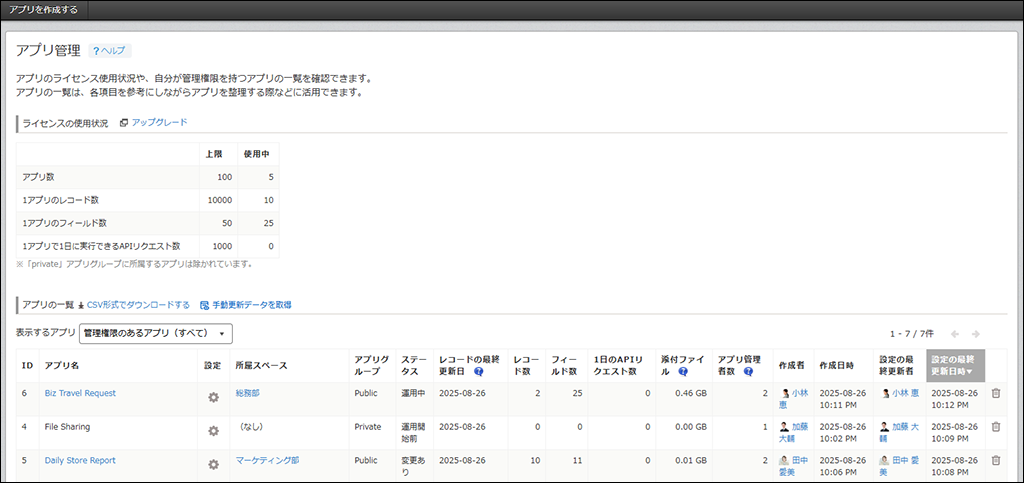Open the 表示するアプリ filter dropdown
1024x483 pixels.
(x=155, y=333)
